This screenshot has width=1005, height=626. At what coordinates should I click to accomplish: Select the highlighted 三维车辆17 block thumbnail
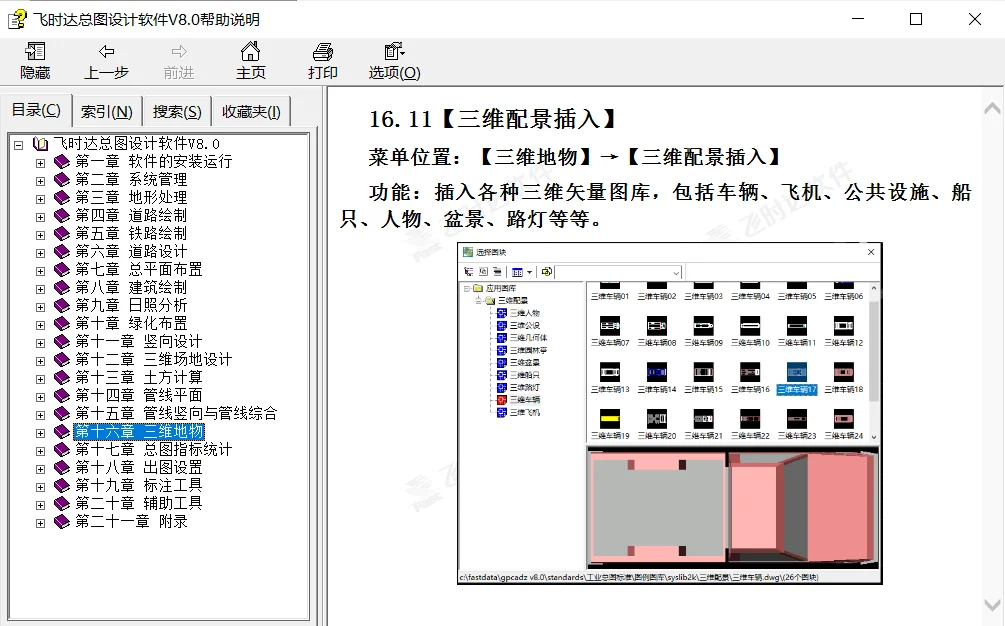tap(797, 372)
